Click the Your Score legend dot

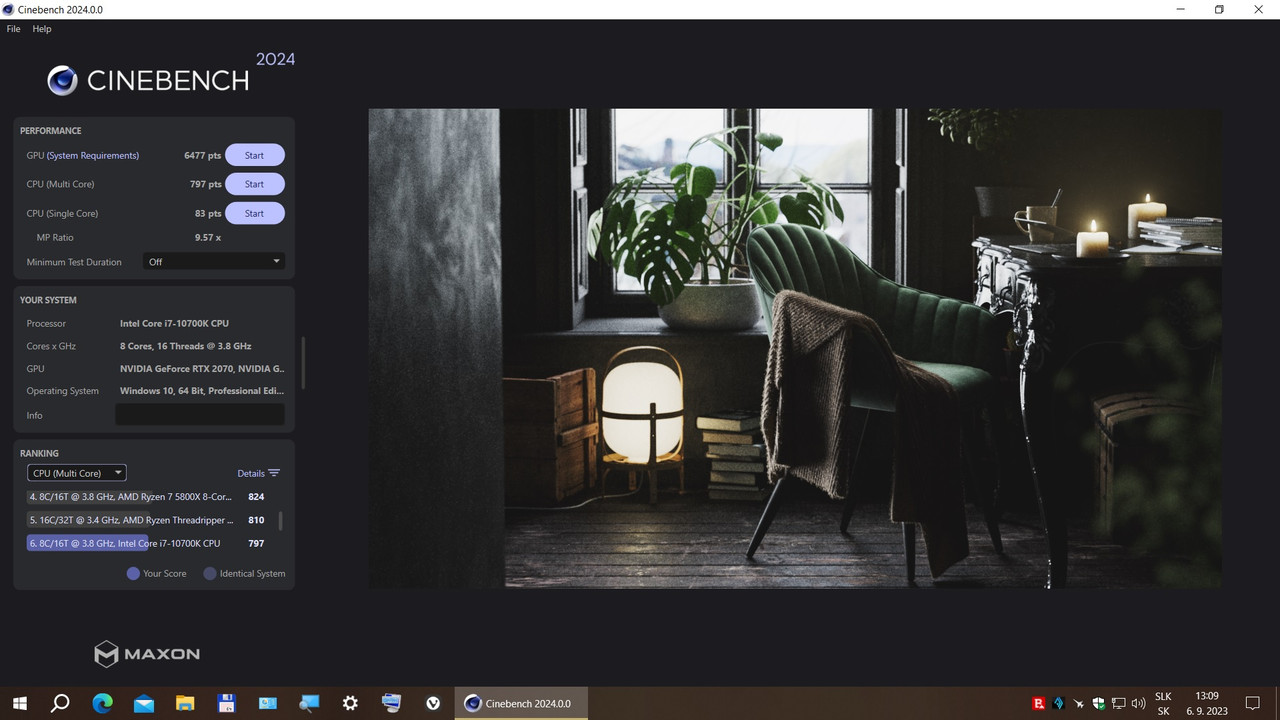(x=133, y=573)
